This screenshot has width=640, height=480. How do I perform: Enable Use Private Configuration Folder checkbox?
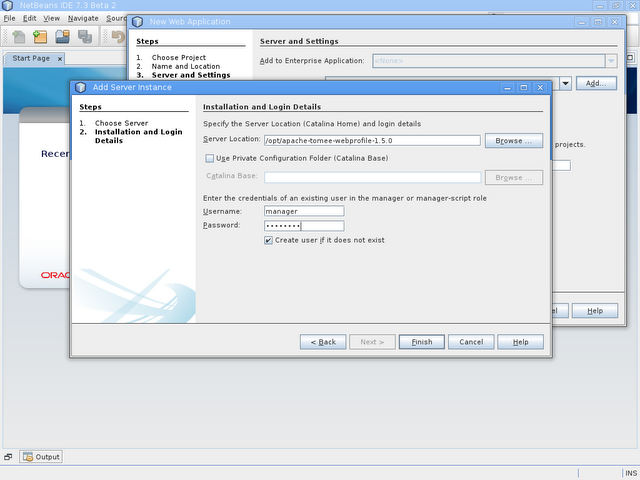(209, 158)
